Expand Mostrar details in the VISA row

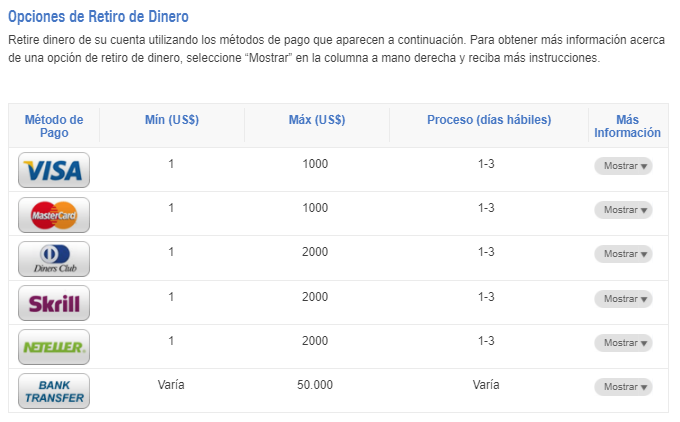623,166
